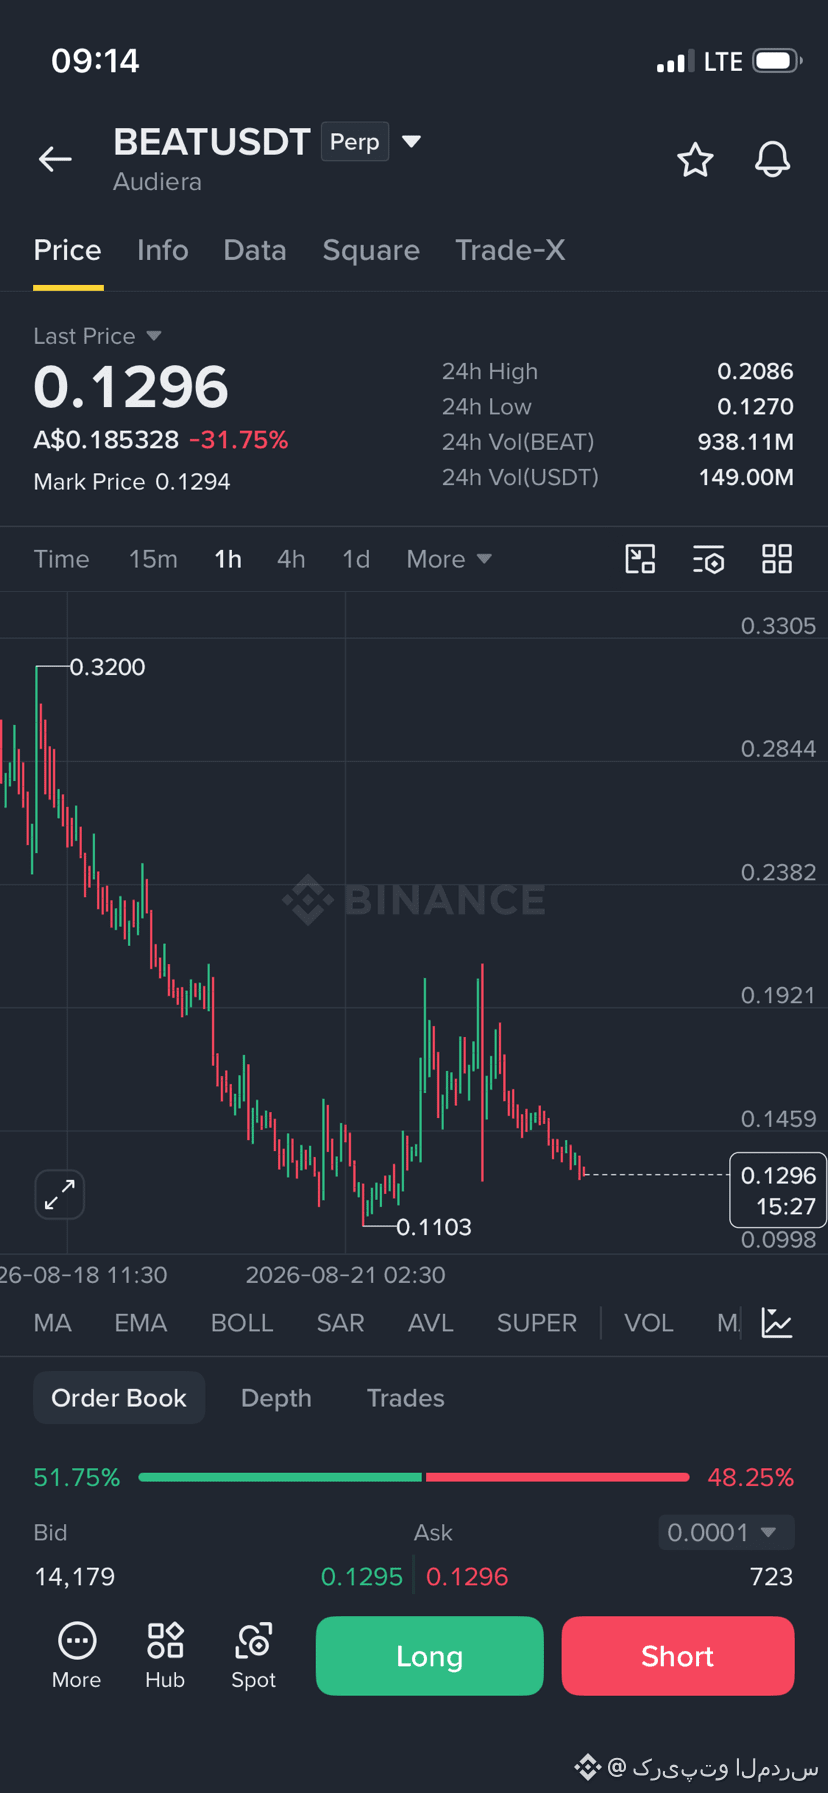Tap the bid/ask ratio bar

pos(414,1477)
